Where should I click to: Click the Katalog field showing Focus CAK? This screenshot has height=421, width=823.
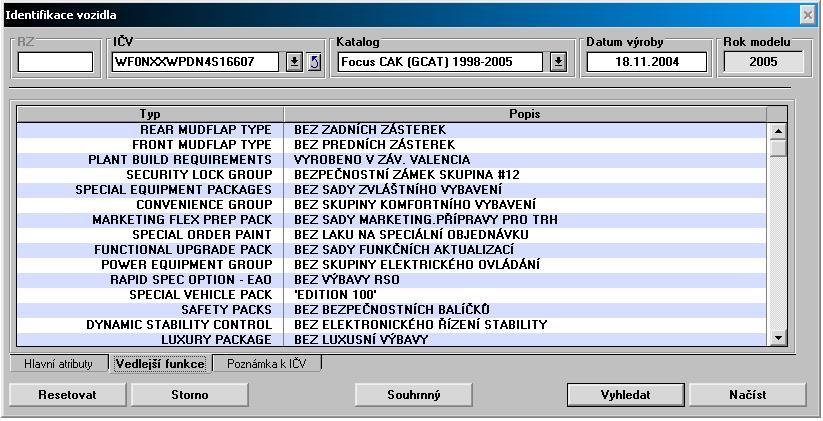click(x=442, y=62)
